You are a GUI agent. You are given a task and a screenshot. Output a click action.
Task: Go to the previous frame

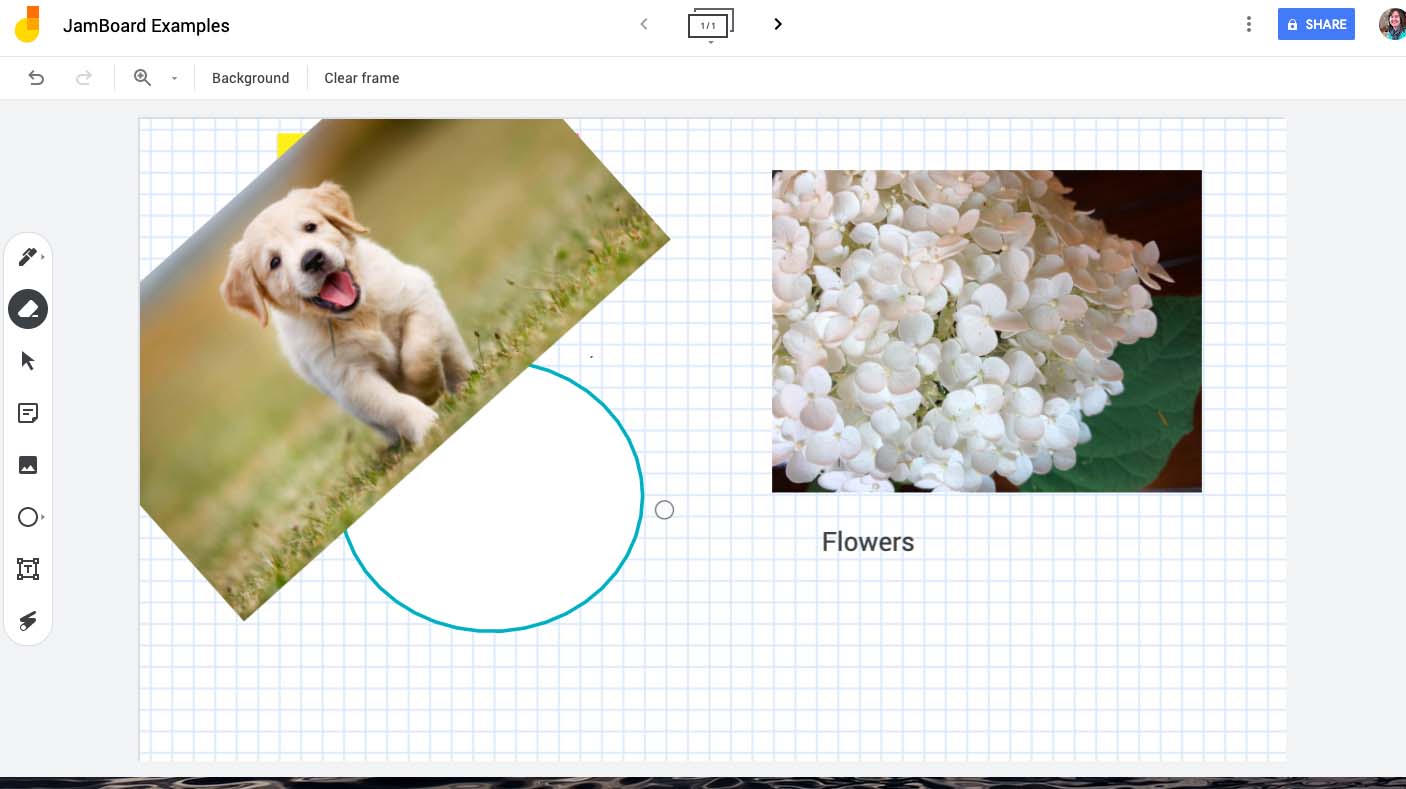coord(644,24)
